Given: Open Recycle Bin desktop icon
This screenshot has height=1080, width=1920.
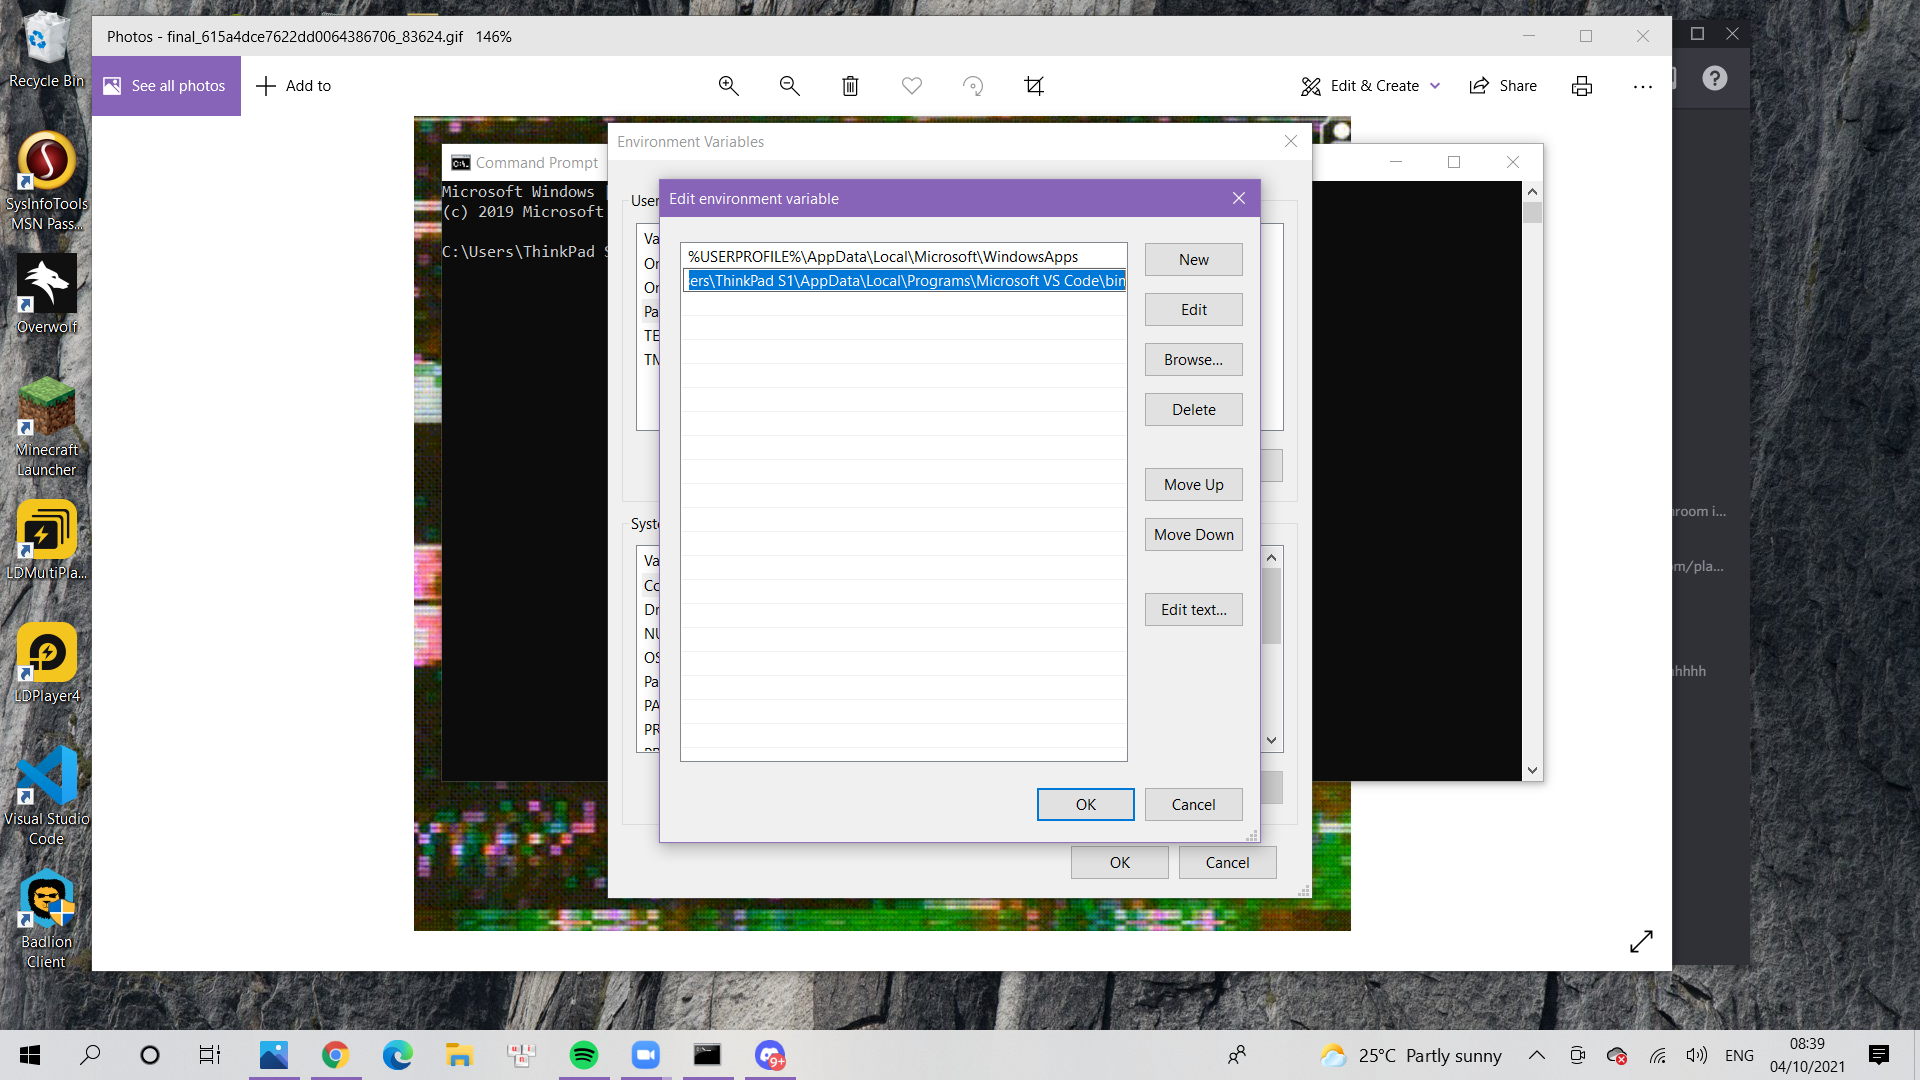Looking at the screenshot, I should point(46,50).
